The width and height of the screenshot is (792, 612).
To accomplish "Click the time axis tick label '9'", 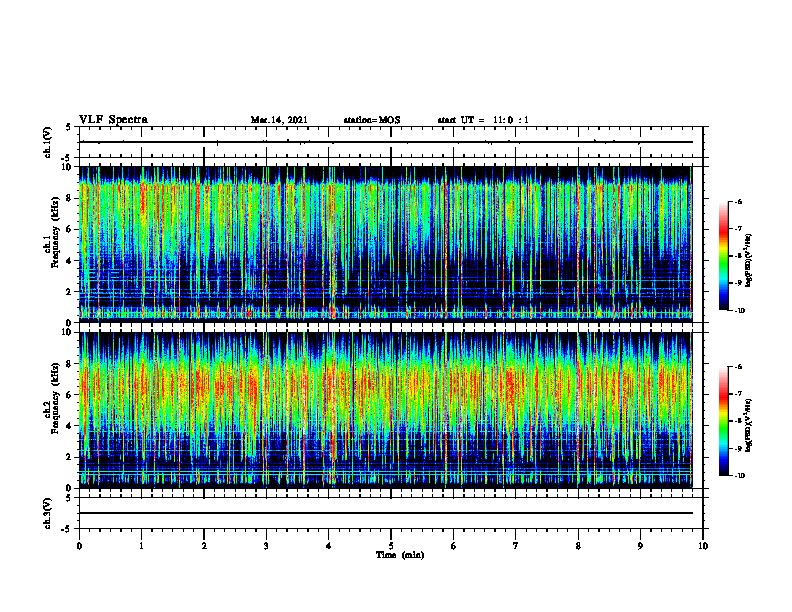I will pos(640,546).
